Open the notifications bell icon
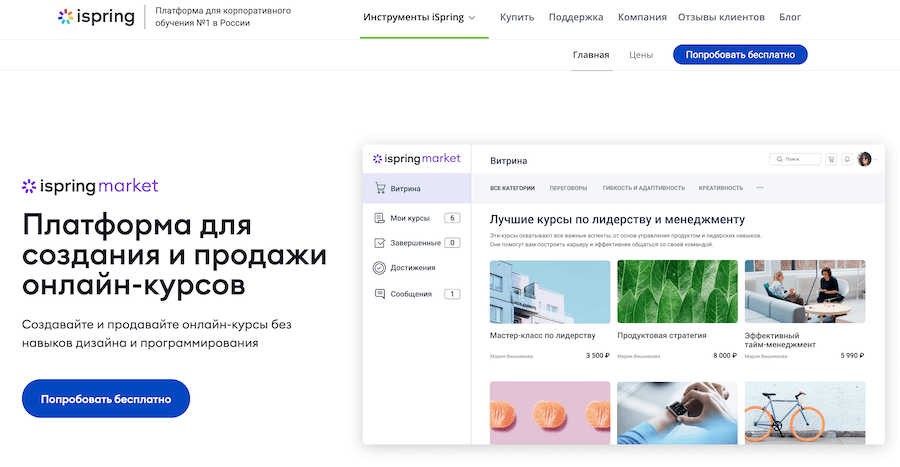 click(x=847, y=159)
